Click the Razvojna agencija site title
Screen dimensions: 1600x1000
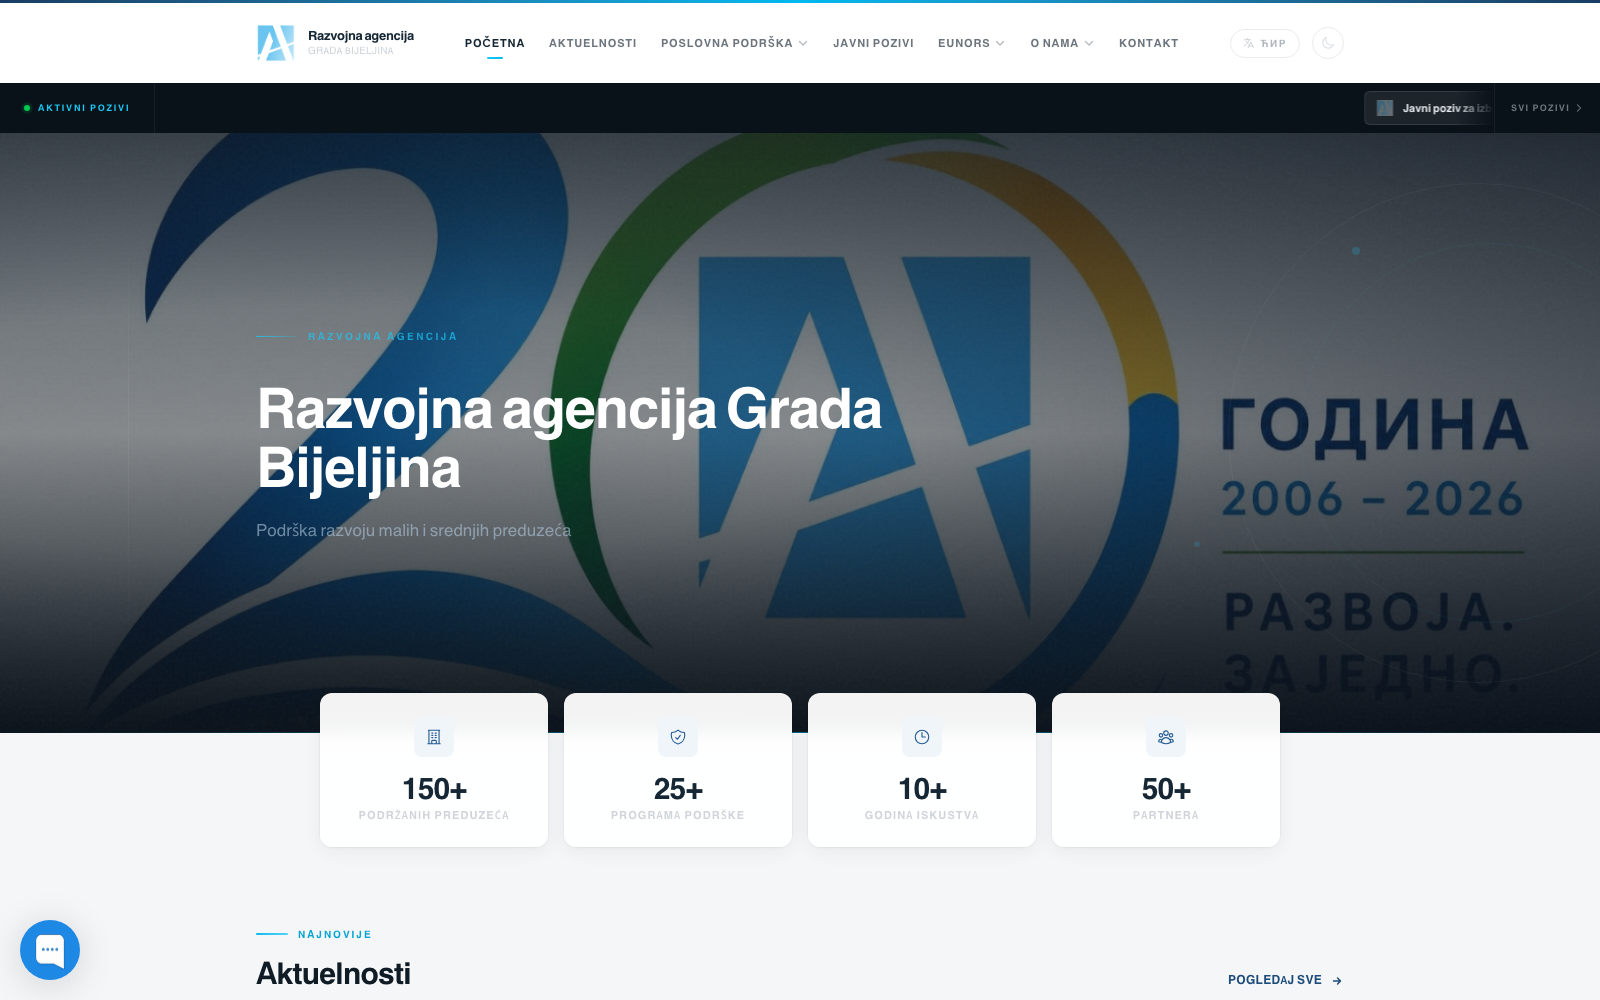(361, 36)
